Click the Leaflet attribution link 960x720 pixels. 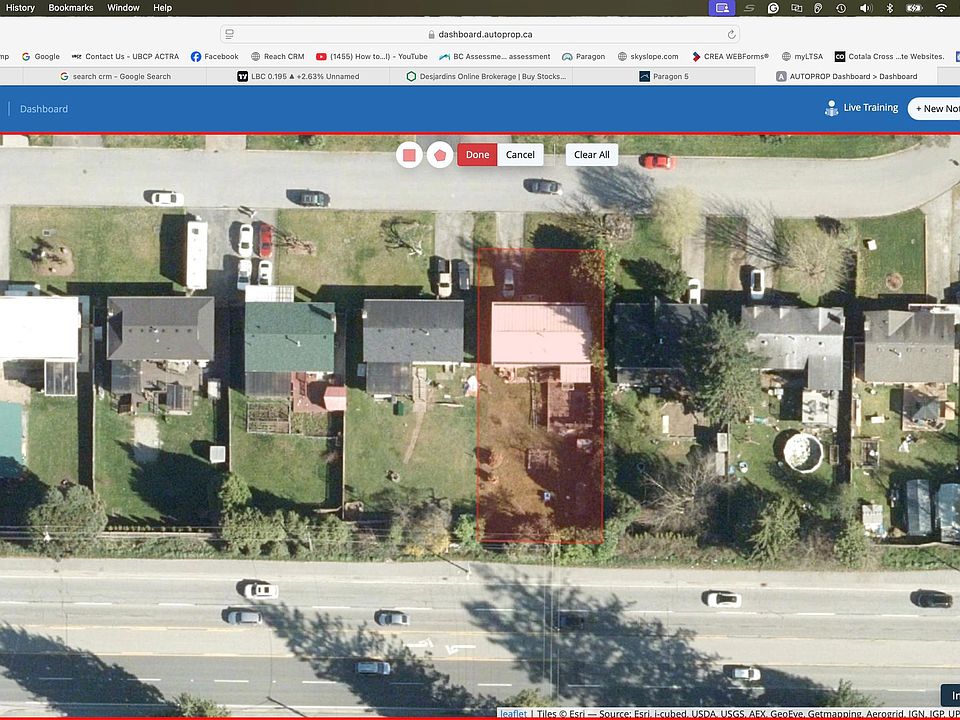[x=513, y=713]
